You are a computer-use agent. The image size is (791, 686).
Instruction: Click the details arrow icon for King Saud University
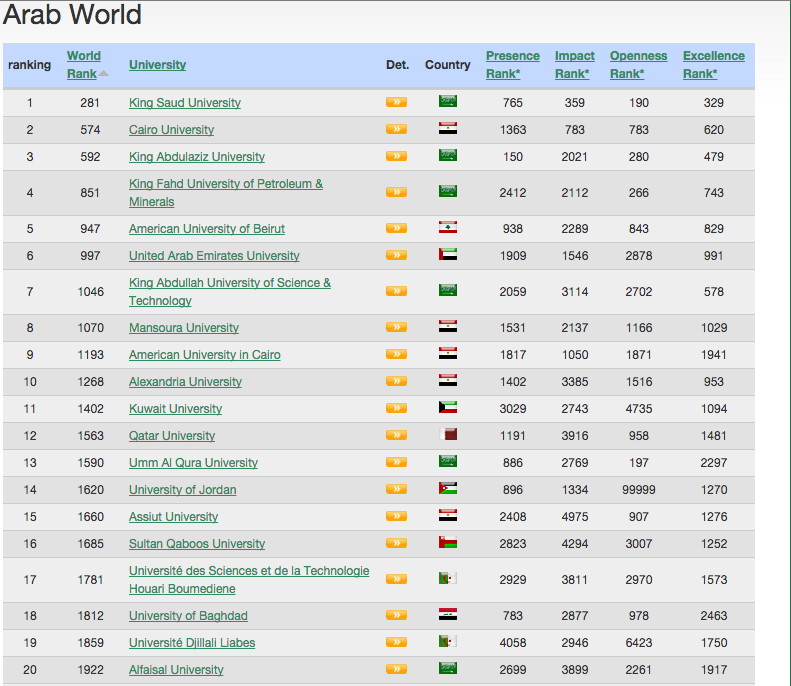[396, 102]
